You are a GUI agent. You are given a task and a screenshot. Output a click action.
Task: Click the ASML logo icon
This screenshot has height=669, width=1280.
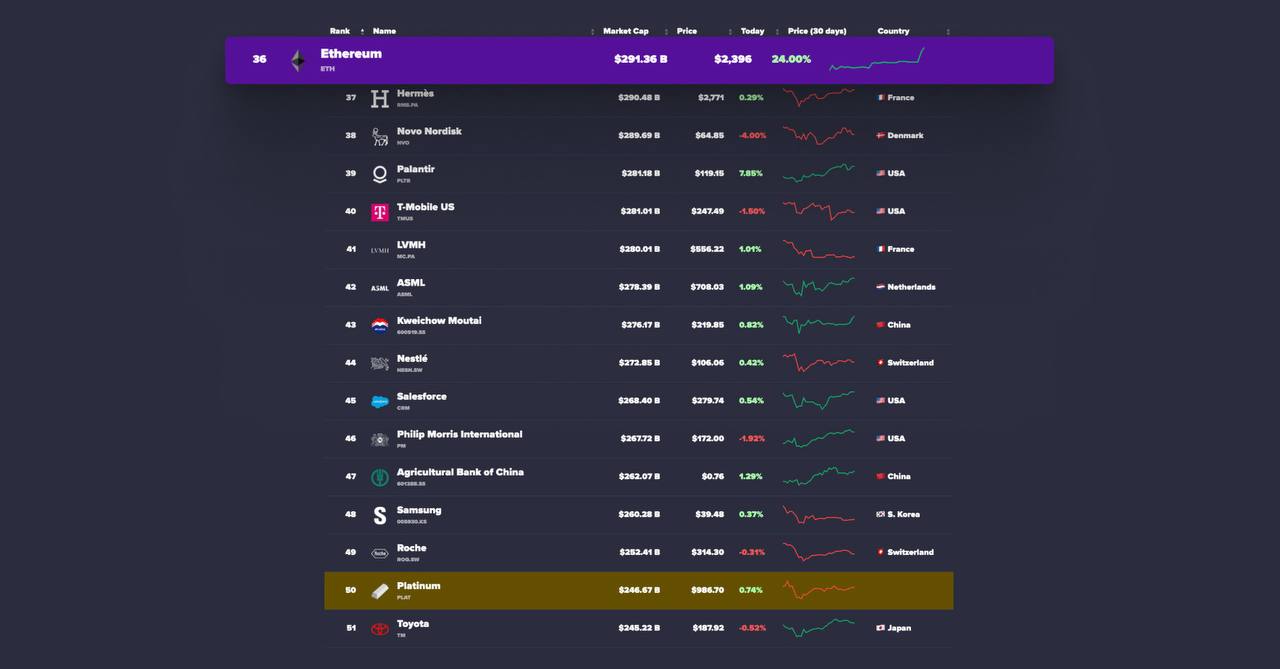coord(380,288)
